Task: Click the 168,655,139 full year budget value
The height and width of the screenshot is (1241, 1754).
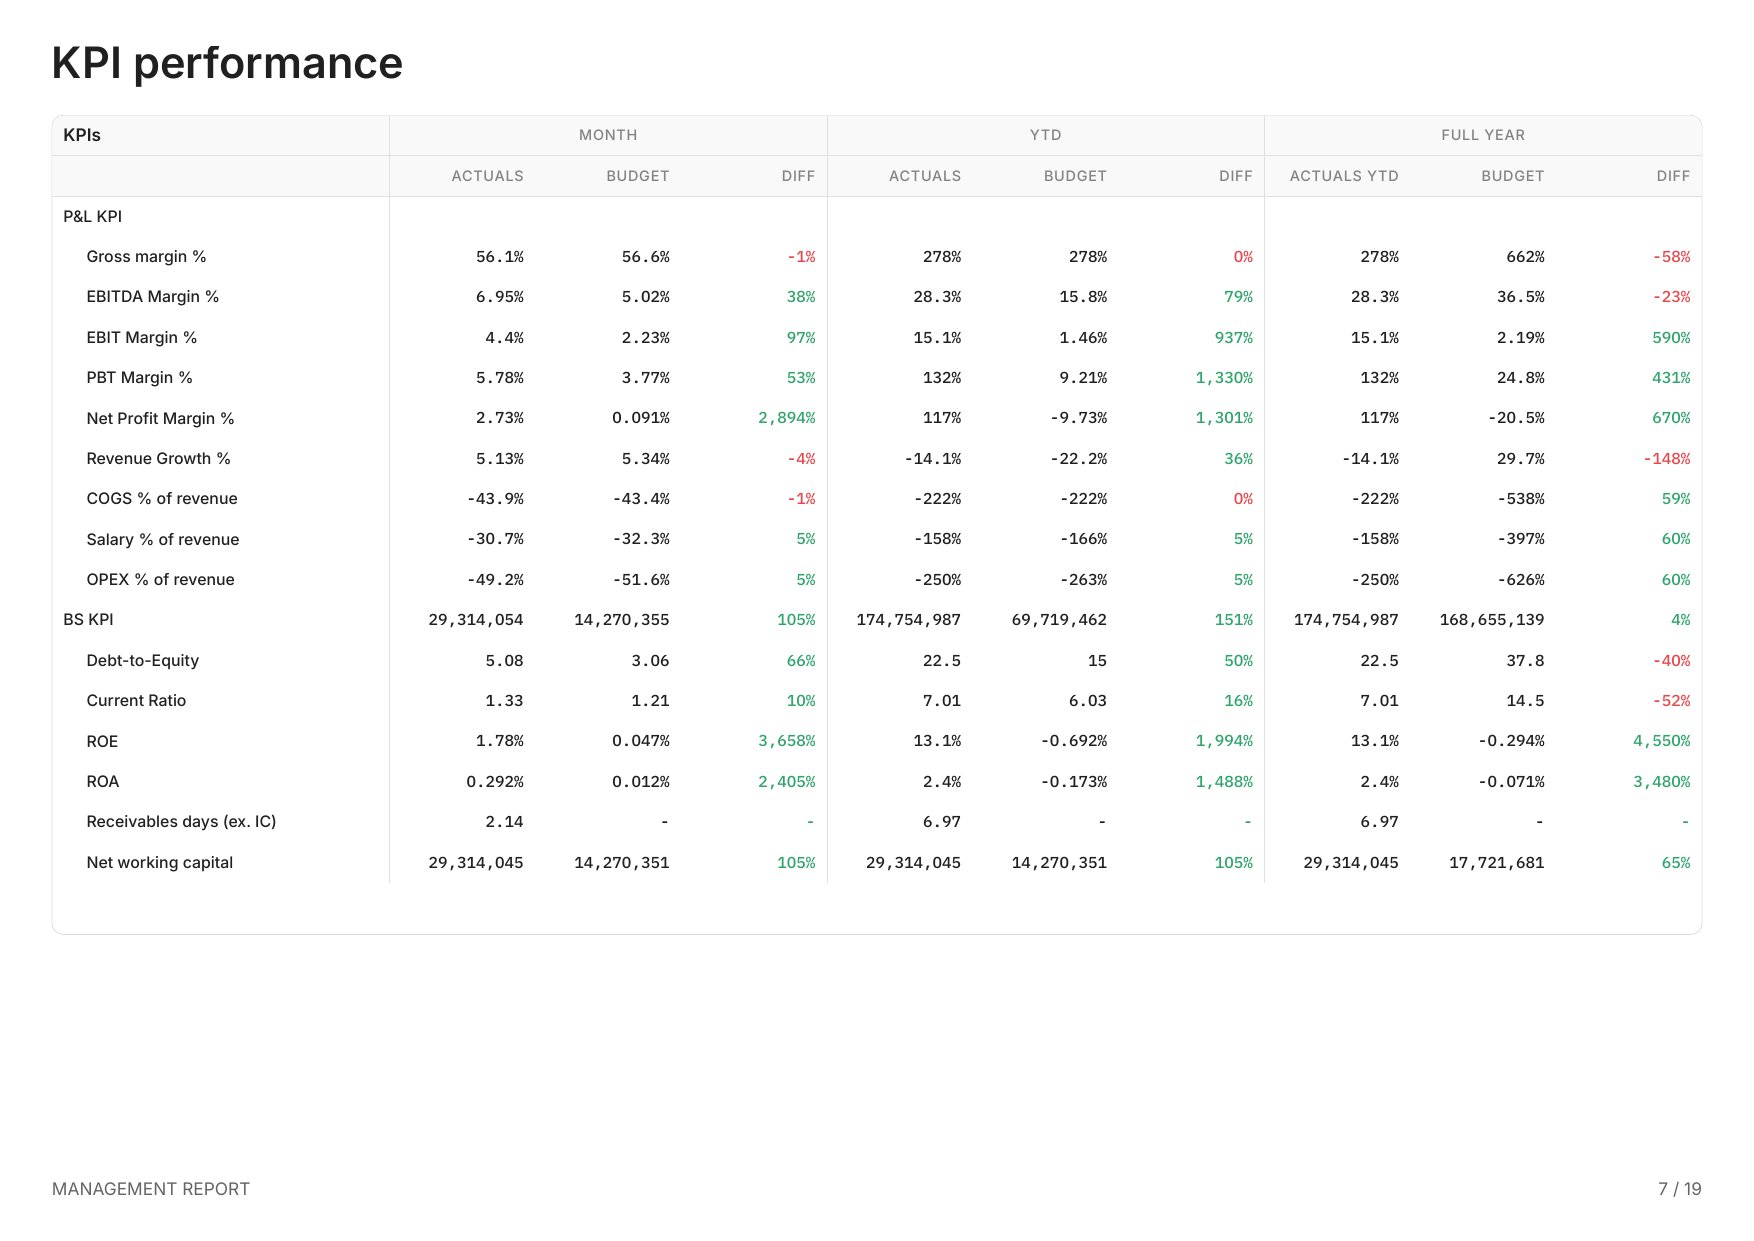Action: tap(1492, 620)
